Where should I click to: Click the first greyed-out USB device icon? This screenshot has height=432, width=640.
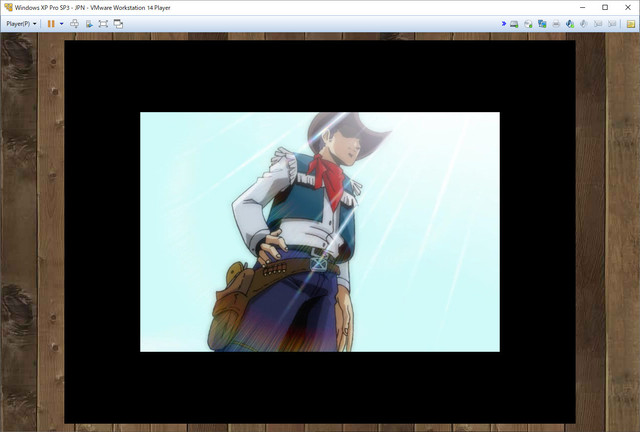point(598,24)
